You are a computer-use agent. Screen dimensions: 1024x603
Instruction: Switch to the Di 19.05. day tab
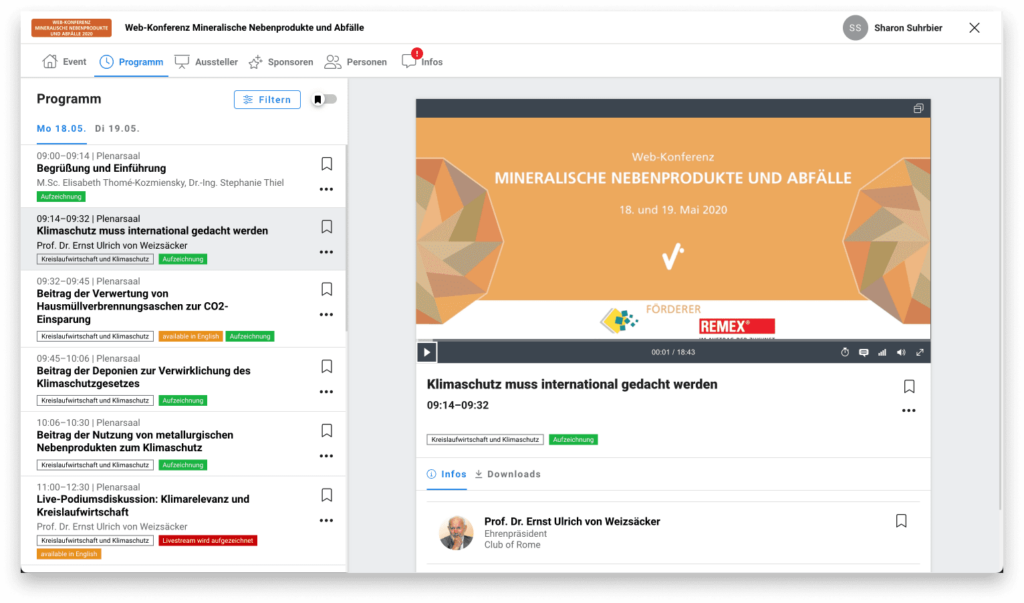119,128
